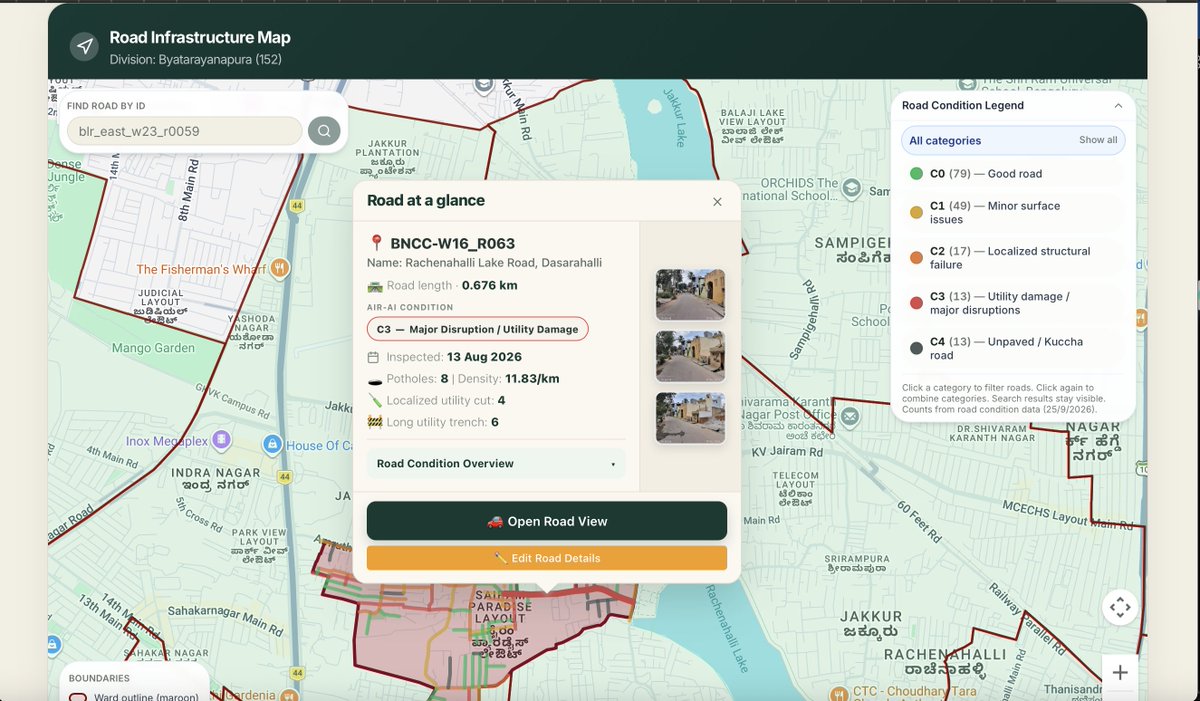This screenshot has height=701, width=1200.
Task: Click The Fisherman's Wharf restaurant marker
Action: (x=280, y=268)
